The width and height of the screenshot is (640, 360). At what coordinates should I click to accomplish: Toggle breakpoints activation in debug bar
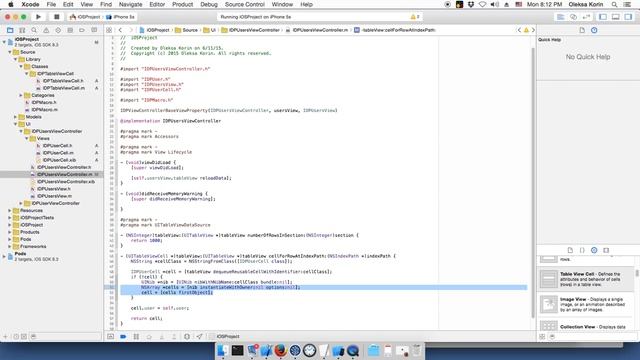pyautogui.click(x=123, y=336)
